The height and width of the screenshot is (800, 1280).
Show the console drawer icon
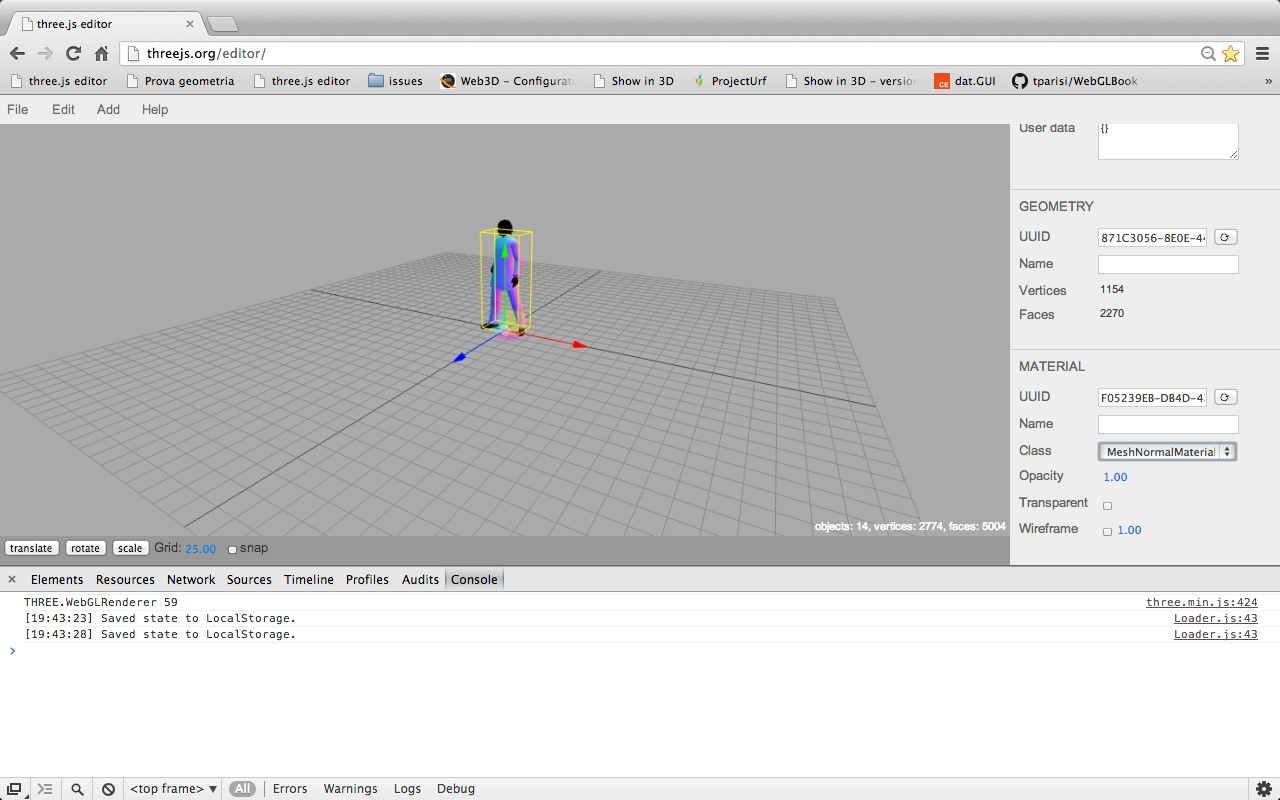click(45, 789)
